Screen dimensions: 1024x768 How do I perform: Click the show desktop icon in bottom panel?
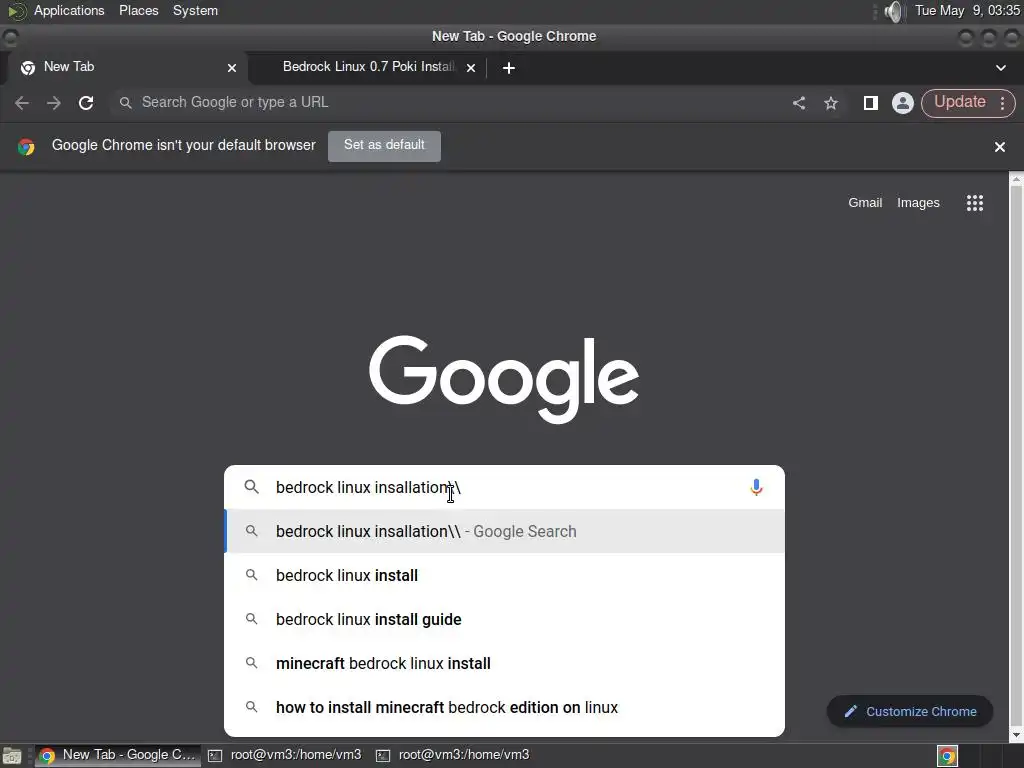tap(12, 756)
